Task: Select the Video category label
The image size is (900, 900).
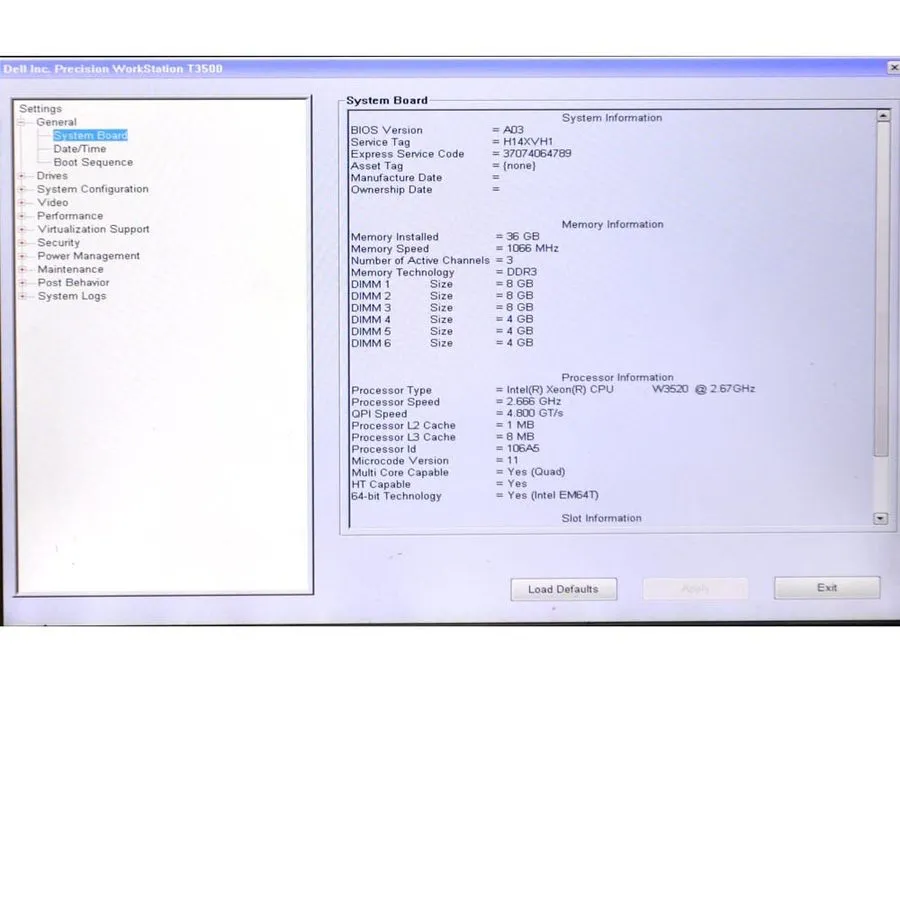Action: point(53,202)
